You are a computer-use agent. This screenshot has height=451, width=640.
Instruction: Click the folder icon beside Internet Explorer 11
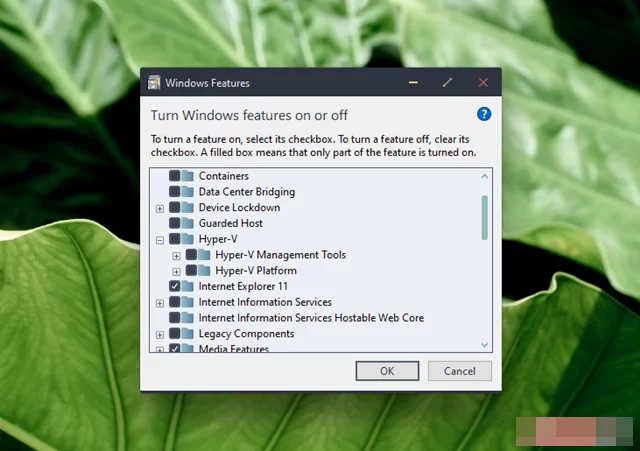click(x=189, y=286)
